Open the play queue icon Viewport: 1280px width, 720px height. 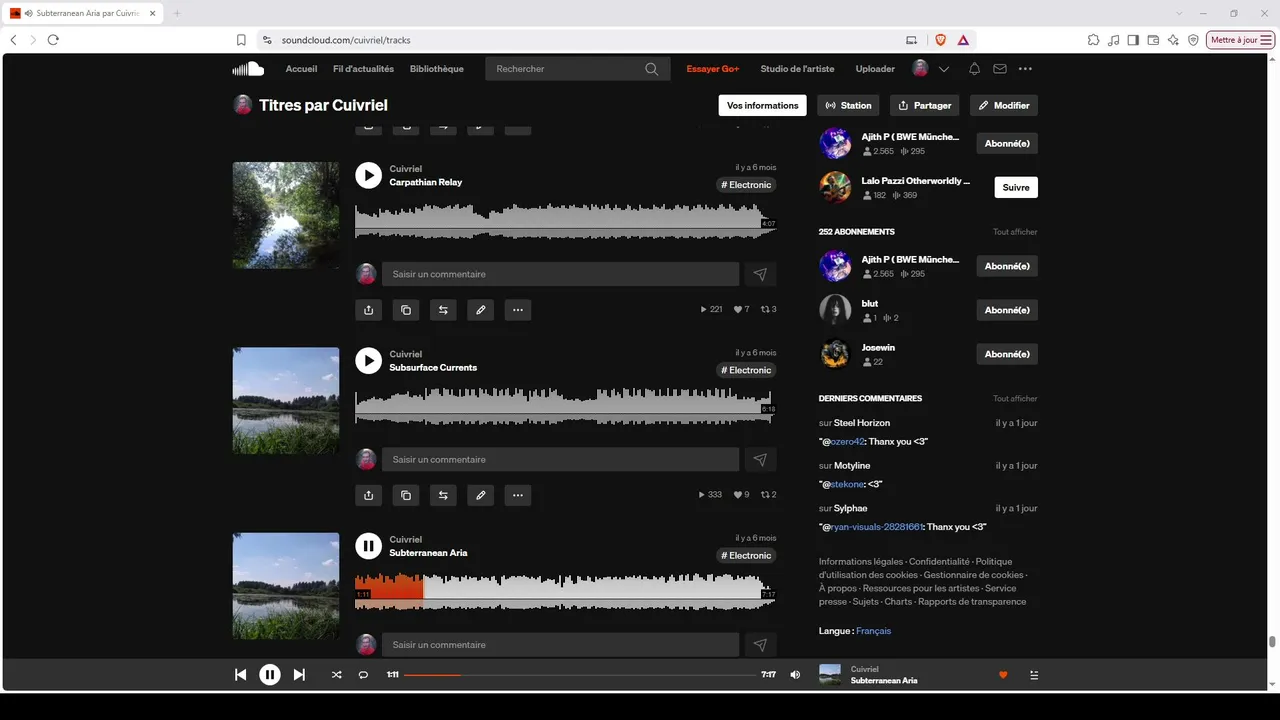pos(1034,675)
